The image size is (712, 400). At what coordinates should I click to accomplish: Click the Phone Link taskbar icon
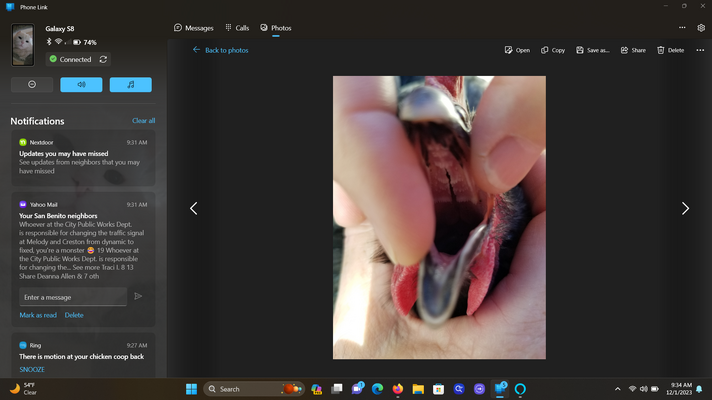[500, 389]
